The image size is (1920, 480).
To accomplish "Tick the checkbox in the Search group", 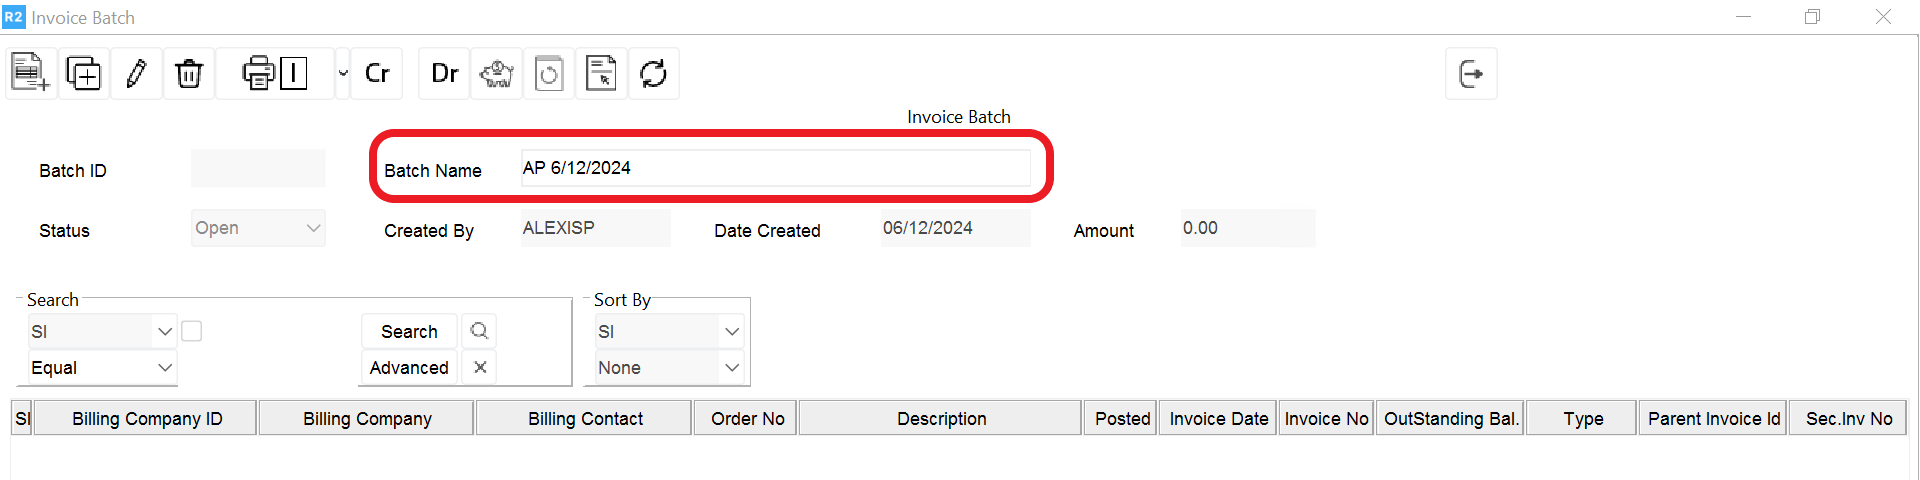I will click(x=192, y=331).
